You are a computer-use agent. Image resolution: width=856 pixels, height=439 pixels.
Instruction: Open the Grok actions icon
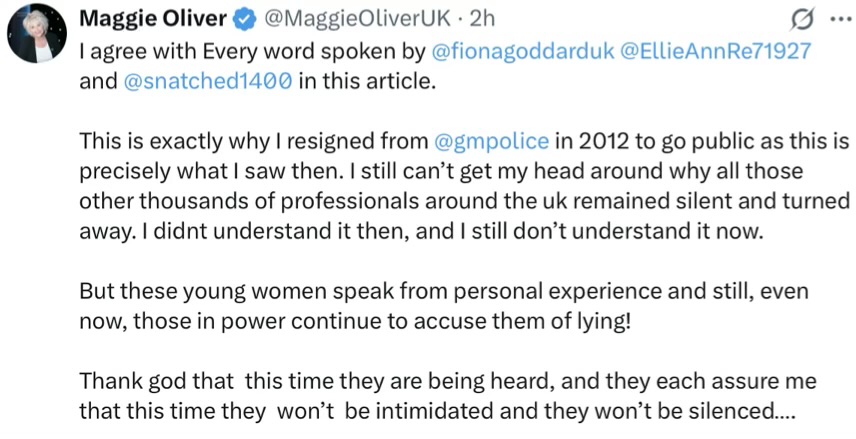click(801, 19)
